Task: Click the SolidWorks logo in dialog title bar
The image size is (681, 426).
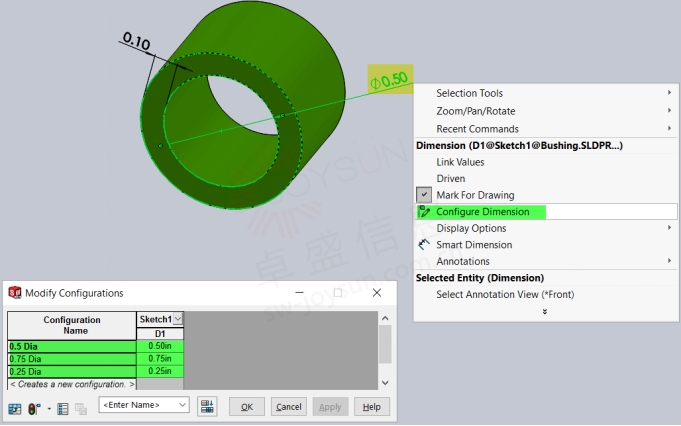Action: click(14, 293)
